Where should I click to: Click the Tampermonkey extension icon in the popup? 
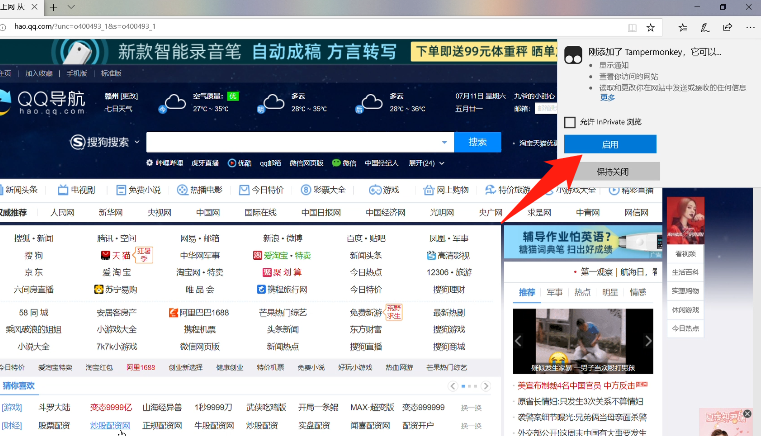(x=573, y=56)
